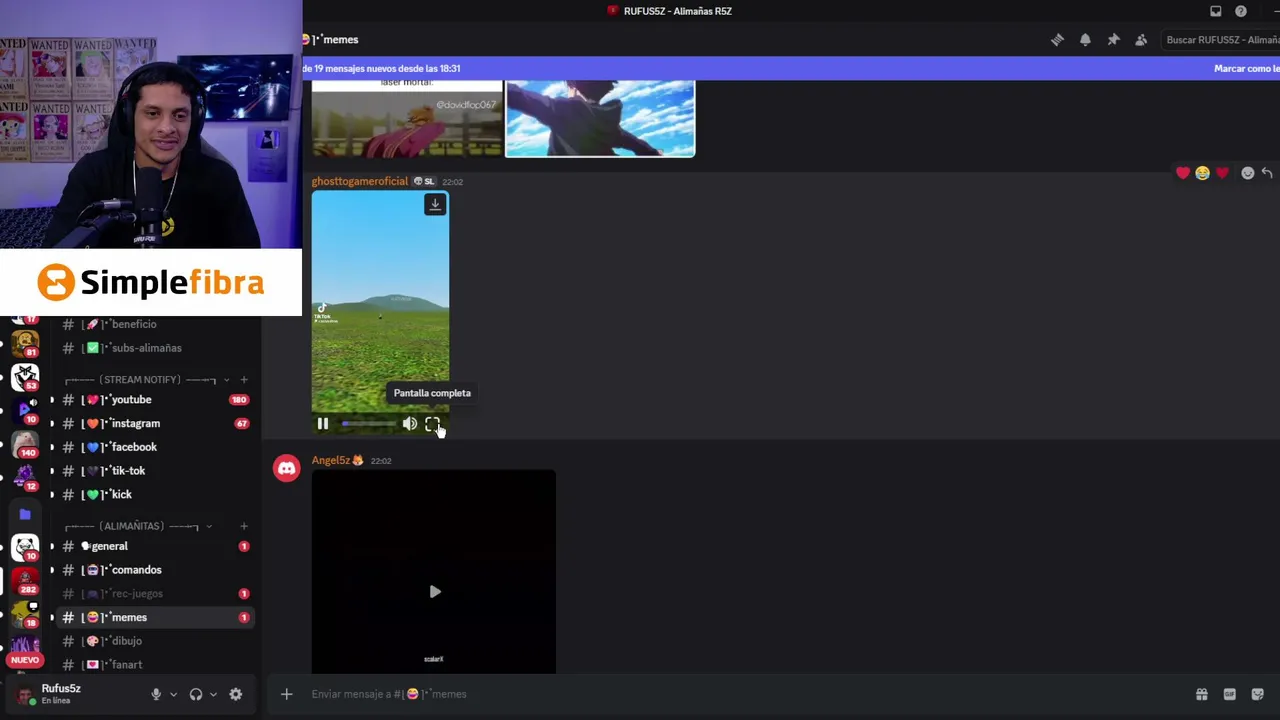Viewport: 1280px width, 720px height.
Task: Open the server with the 282 badge
Action: 25,581
